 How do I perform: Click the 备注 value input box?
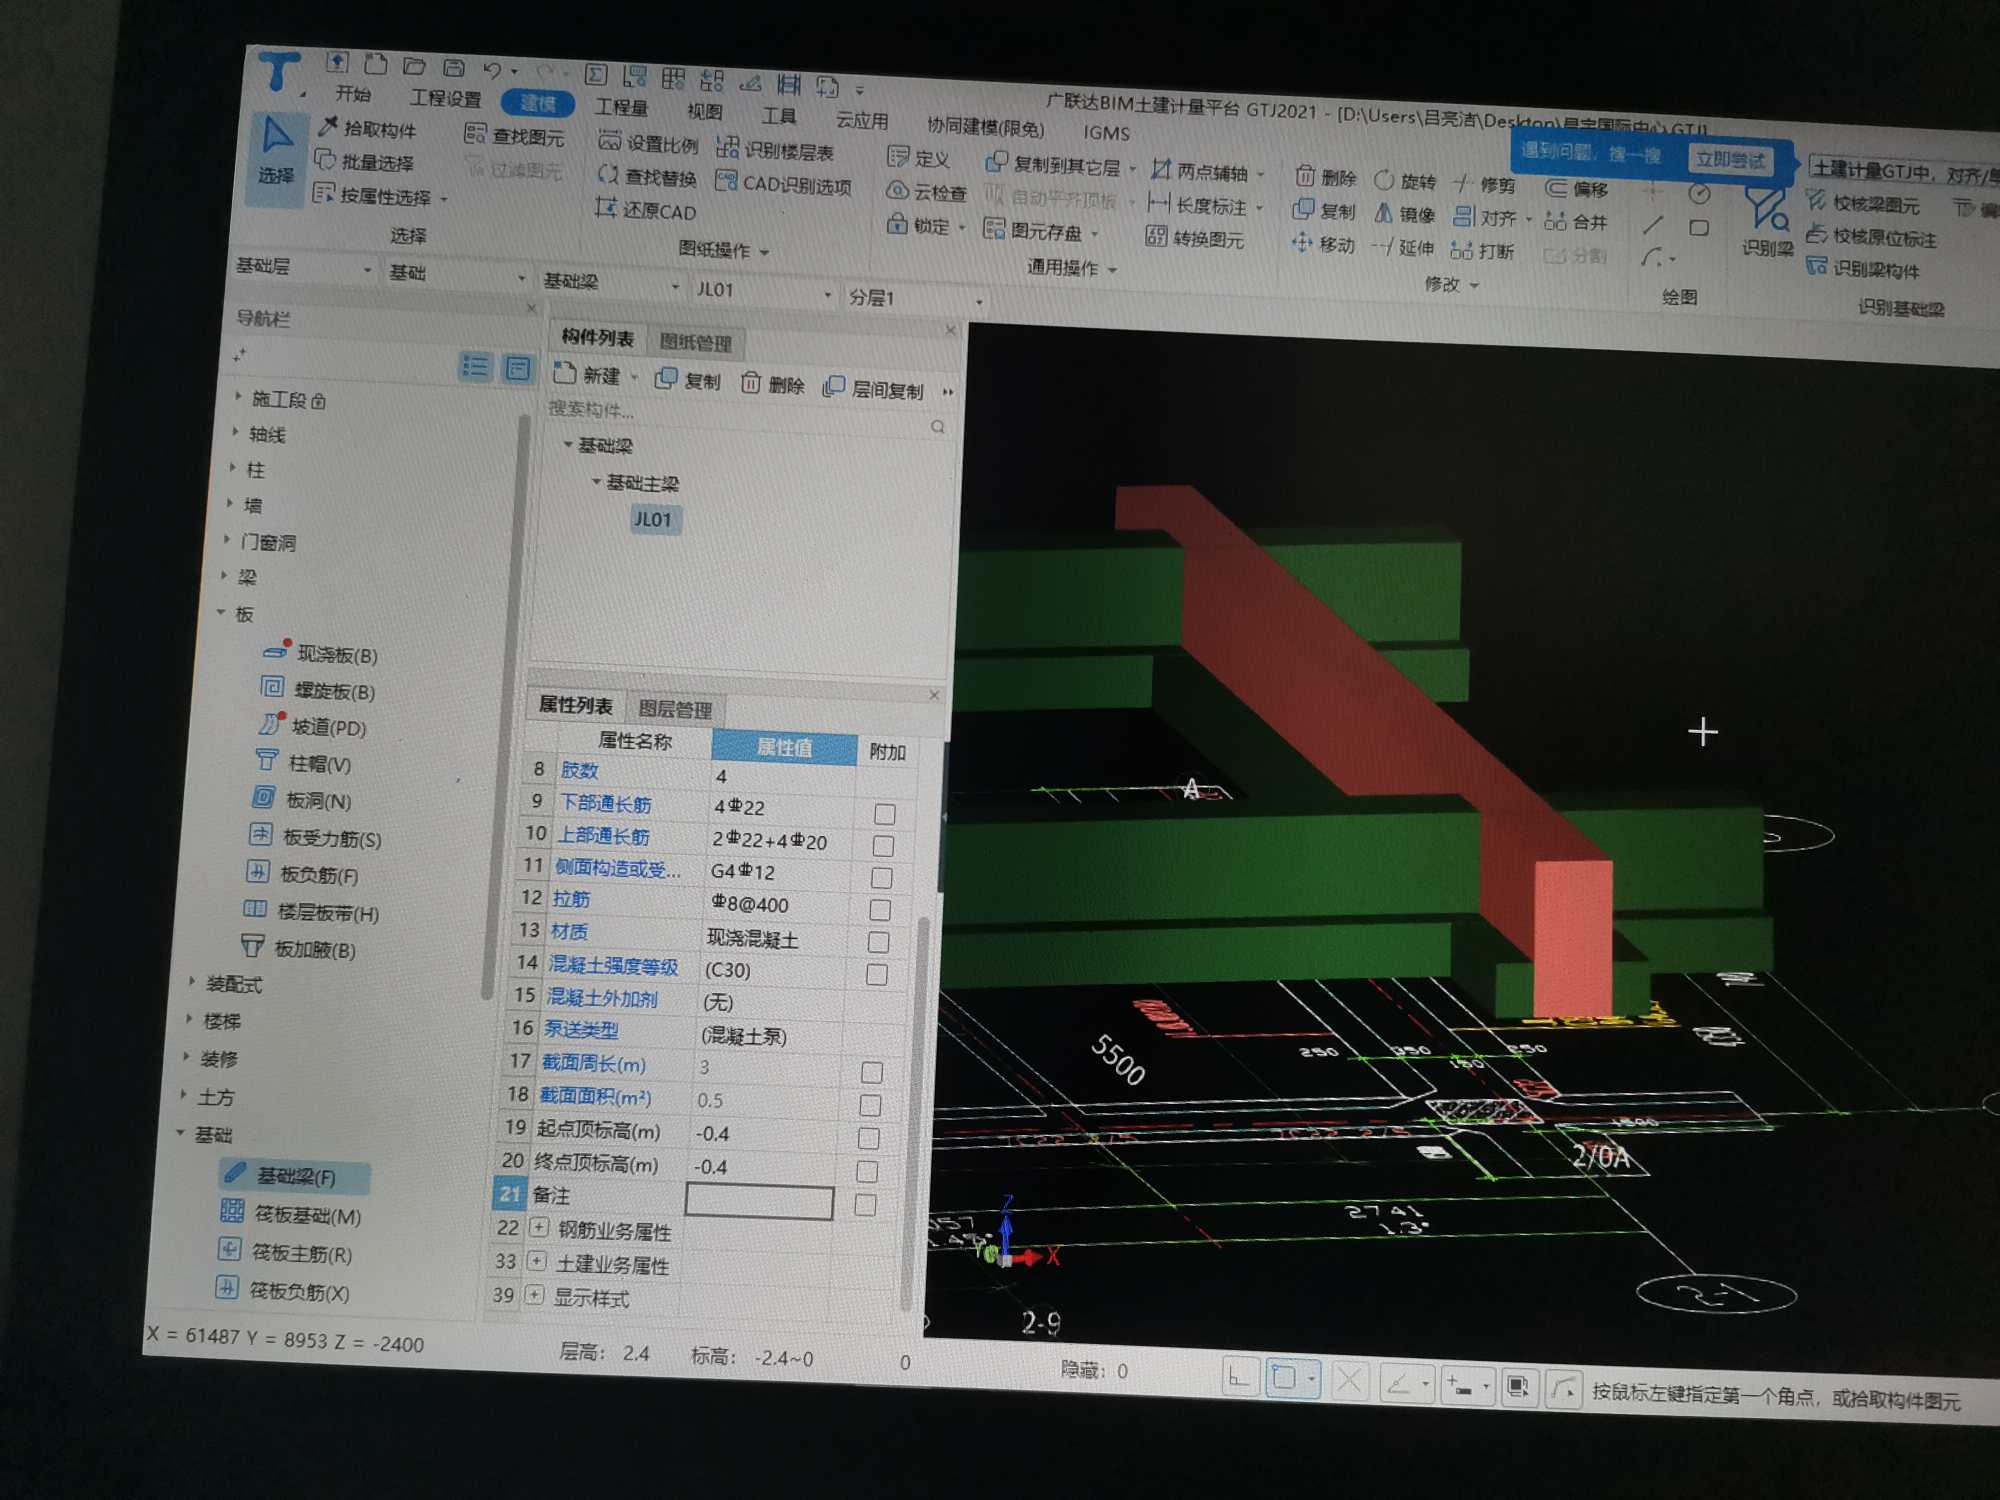coord(759,1202)
